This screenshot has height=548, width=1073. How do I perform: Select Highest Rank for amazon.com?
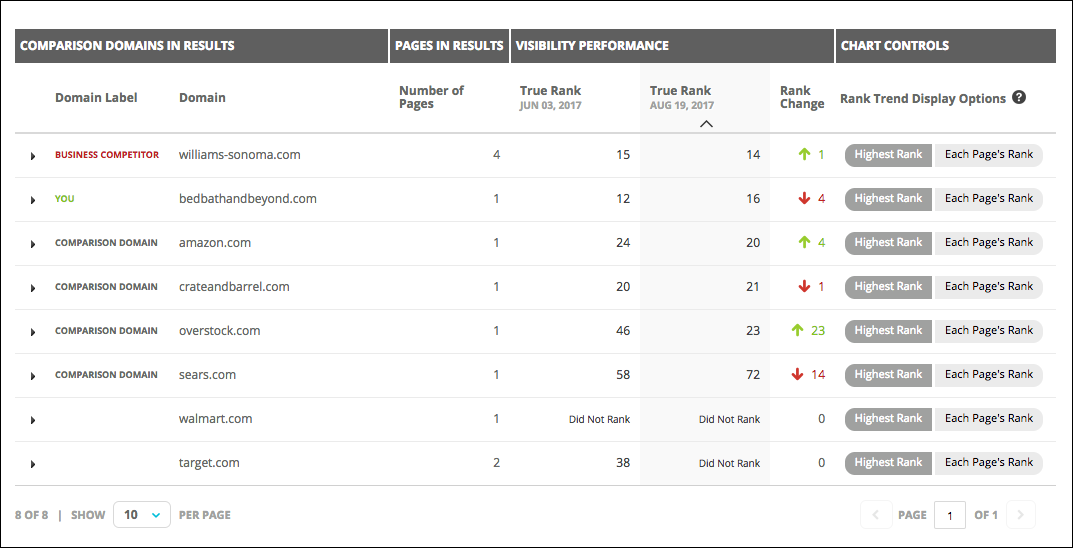pyautogui.click(x=888, y=243)
